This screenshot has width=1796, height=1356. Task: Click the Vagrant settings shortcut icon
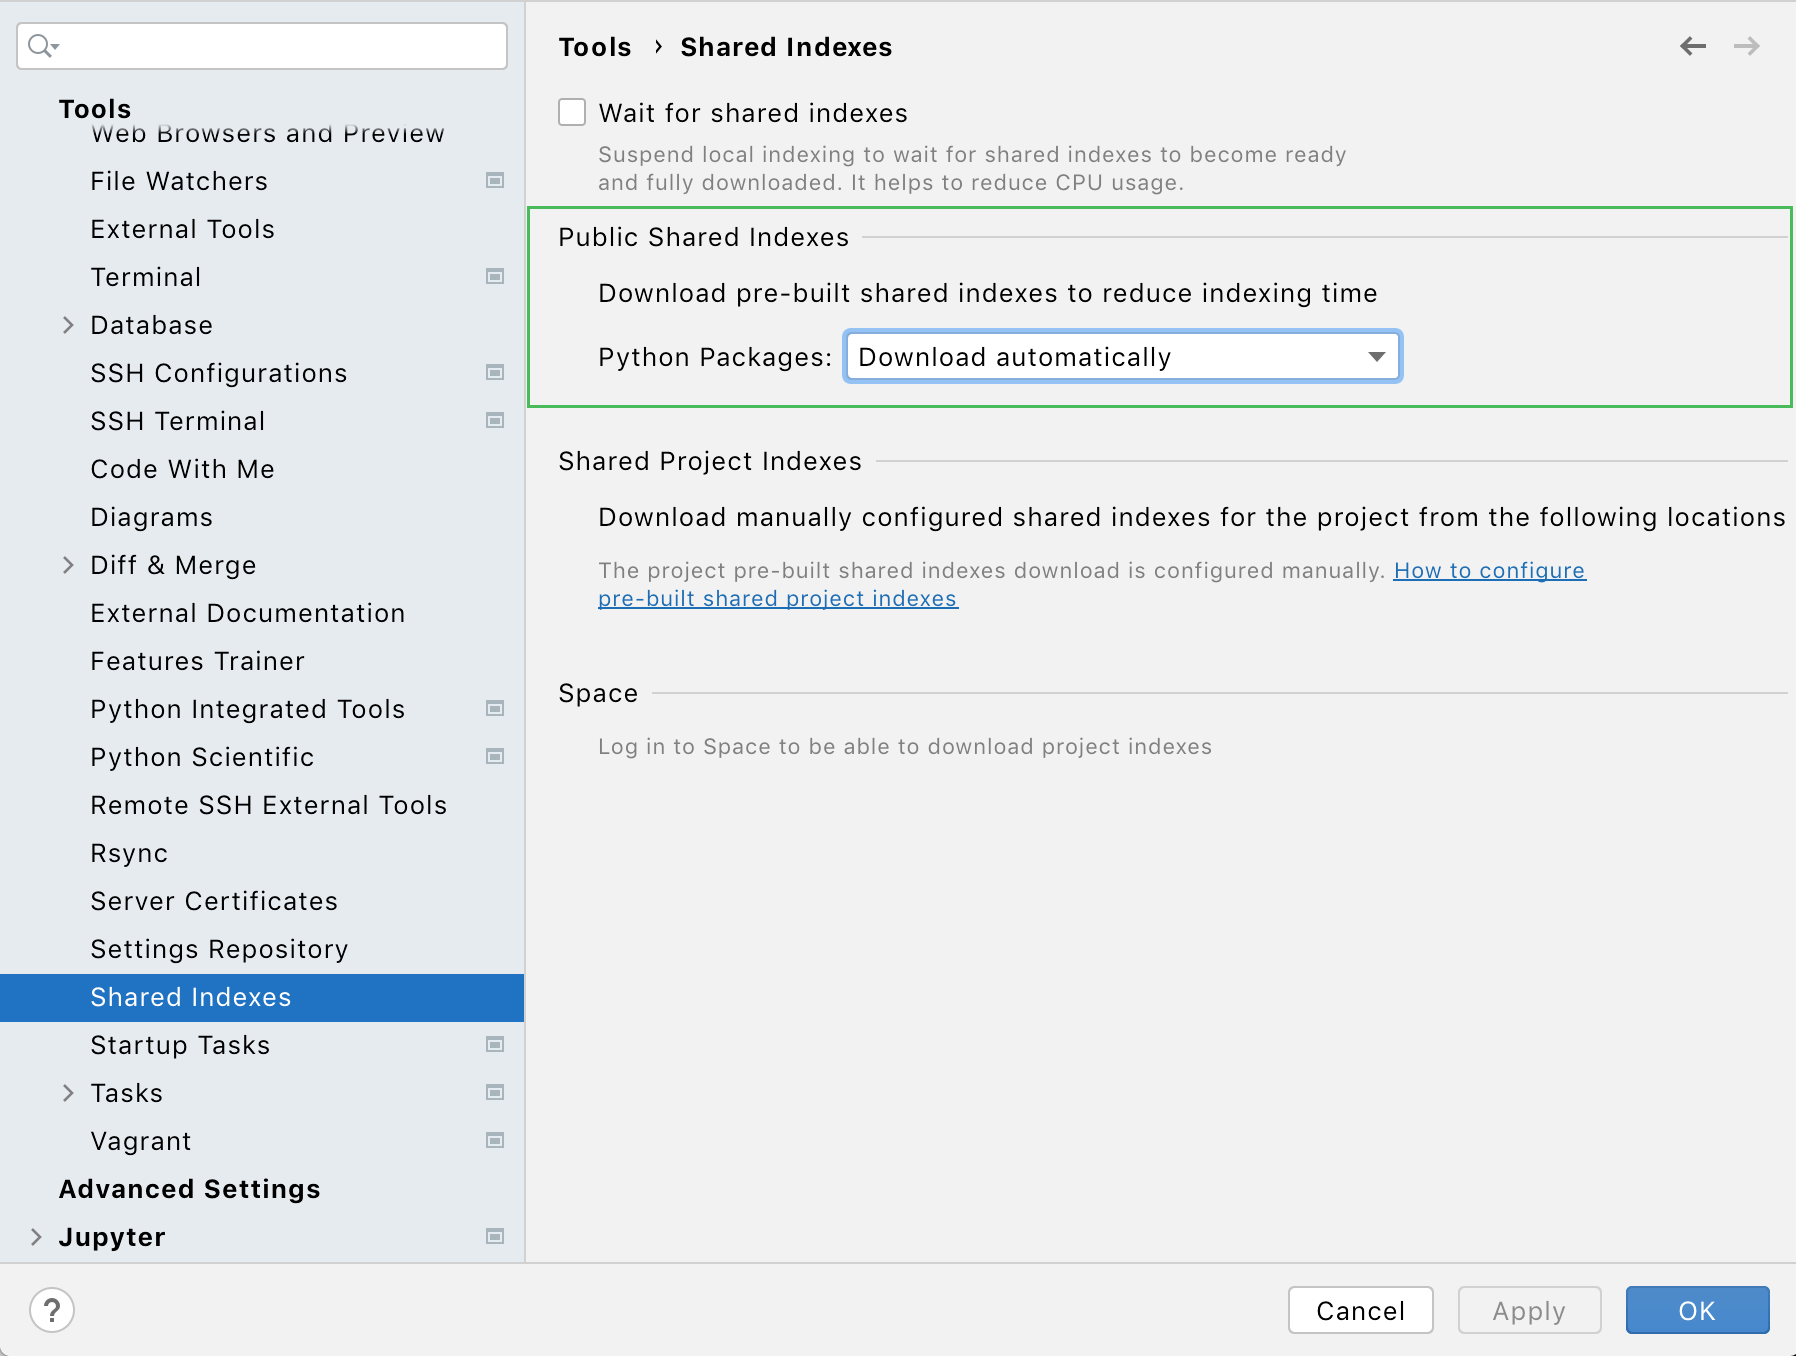494,1140
